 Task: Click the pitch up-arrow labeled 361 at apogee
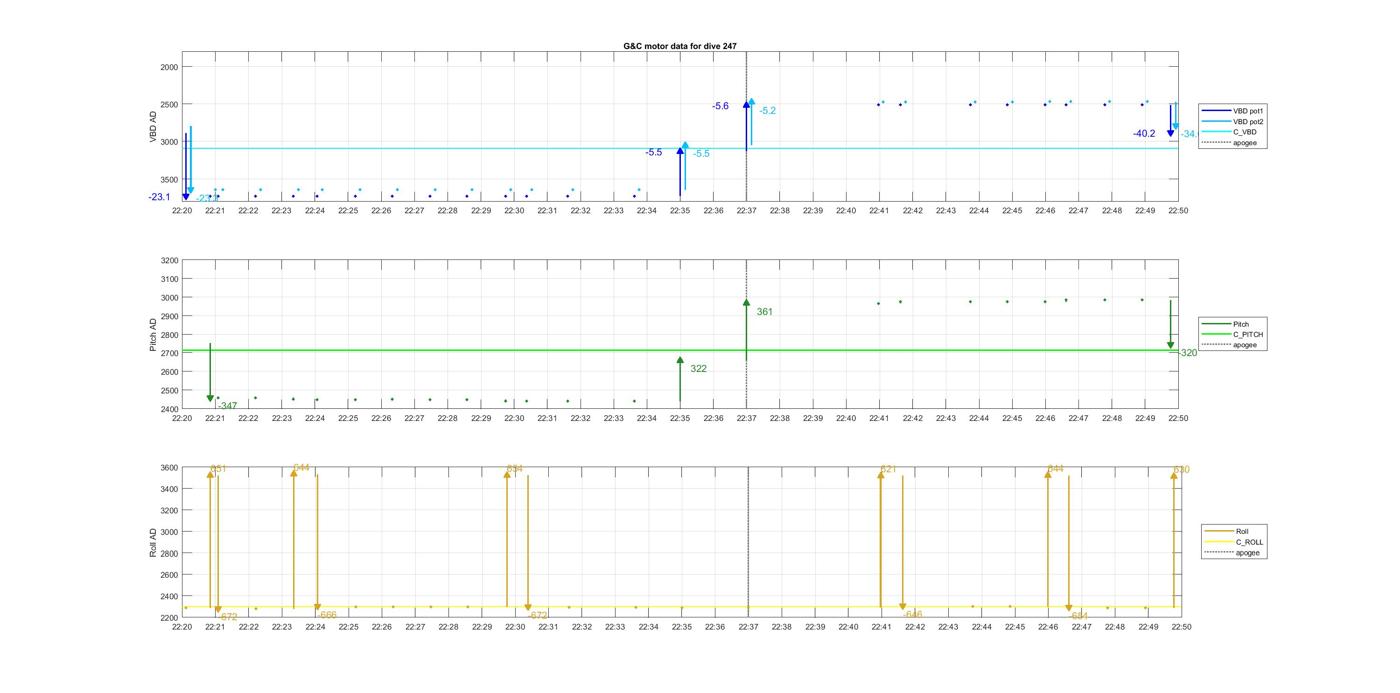[x=746, y=330]
